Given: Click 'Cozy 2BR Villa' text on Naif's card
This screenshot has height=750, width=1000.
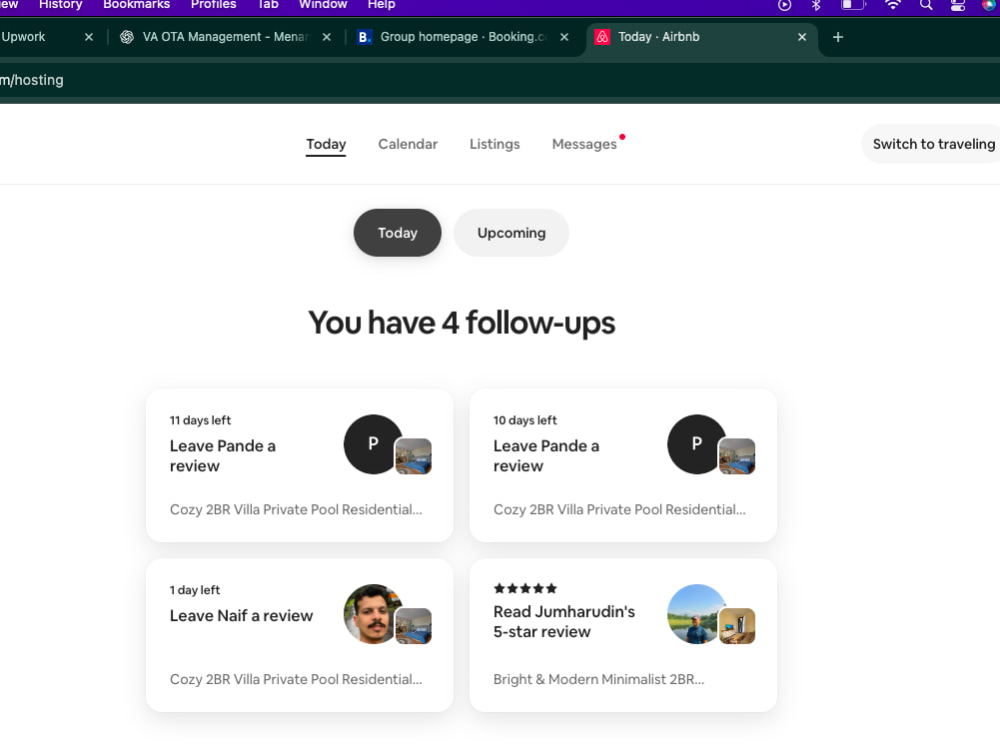Looking at the screenshot, I should click(x=296, y=679).
